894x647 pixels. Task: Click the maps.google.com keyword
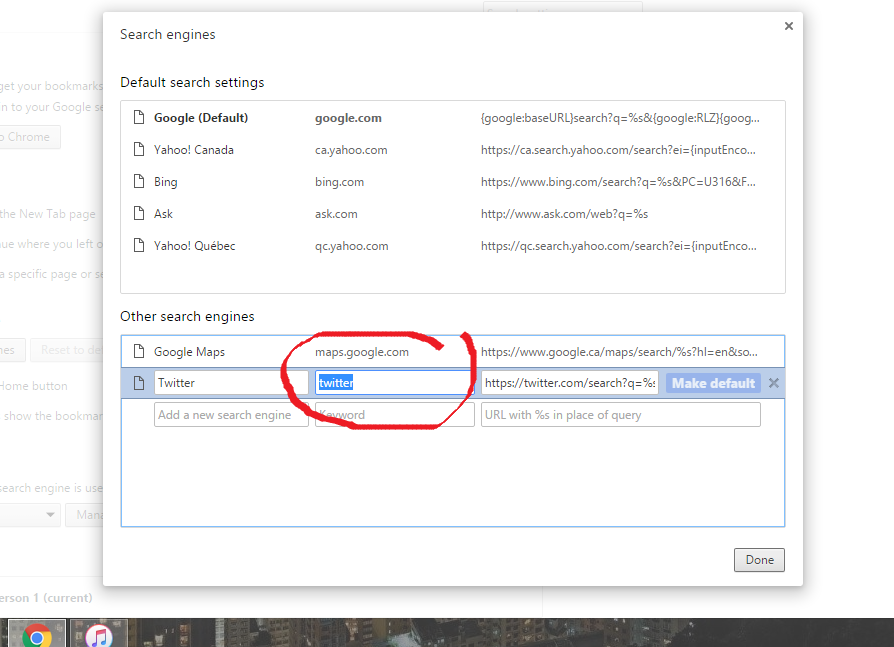point(362,352)
